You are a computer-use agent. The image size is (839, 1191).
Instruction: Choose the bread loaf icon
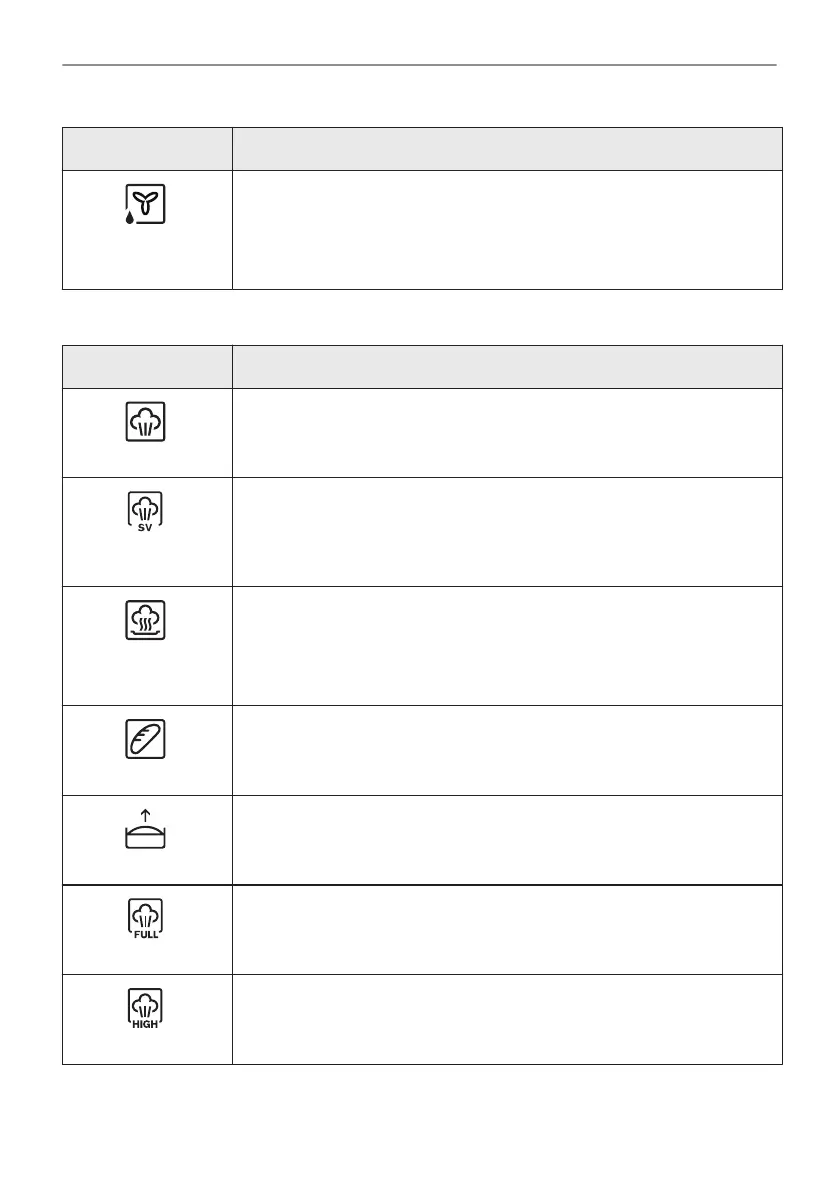tap(146, 741)
